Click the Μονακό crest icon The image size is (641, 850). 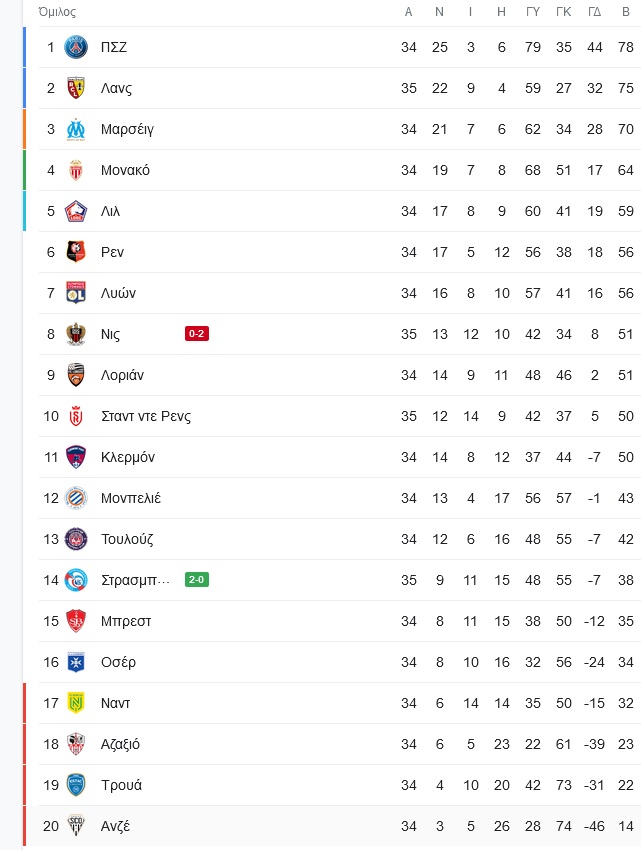coord(76,170)
